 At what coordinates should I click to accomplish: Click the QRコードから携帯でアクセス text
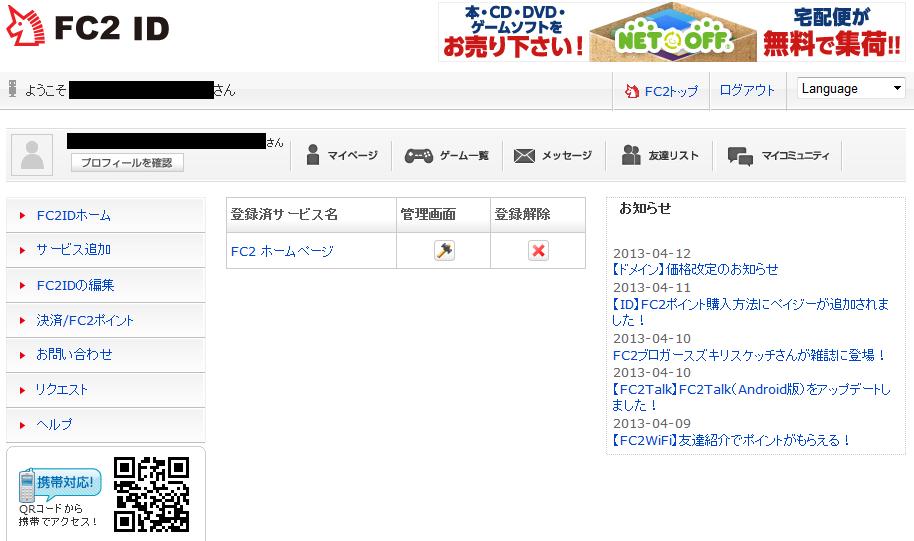click(x=57, y=515)
